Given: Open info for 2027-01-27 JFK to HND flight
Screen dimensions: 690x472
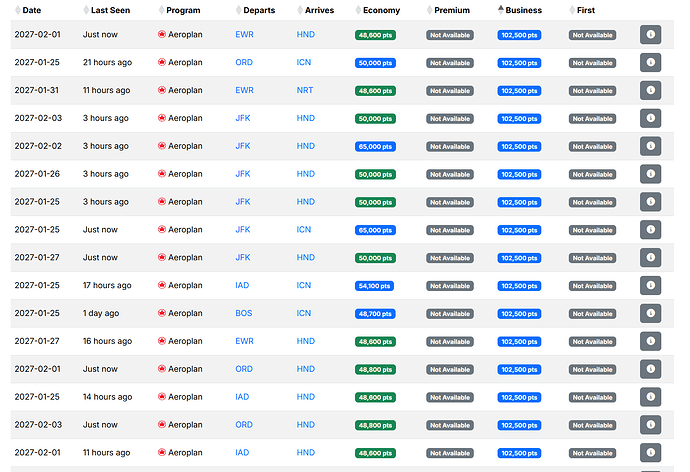Looking at the screenshot, I should [x=650, y=257].
